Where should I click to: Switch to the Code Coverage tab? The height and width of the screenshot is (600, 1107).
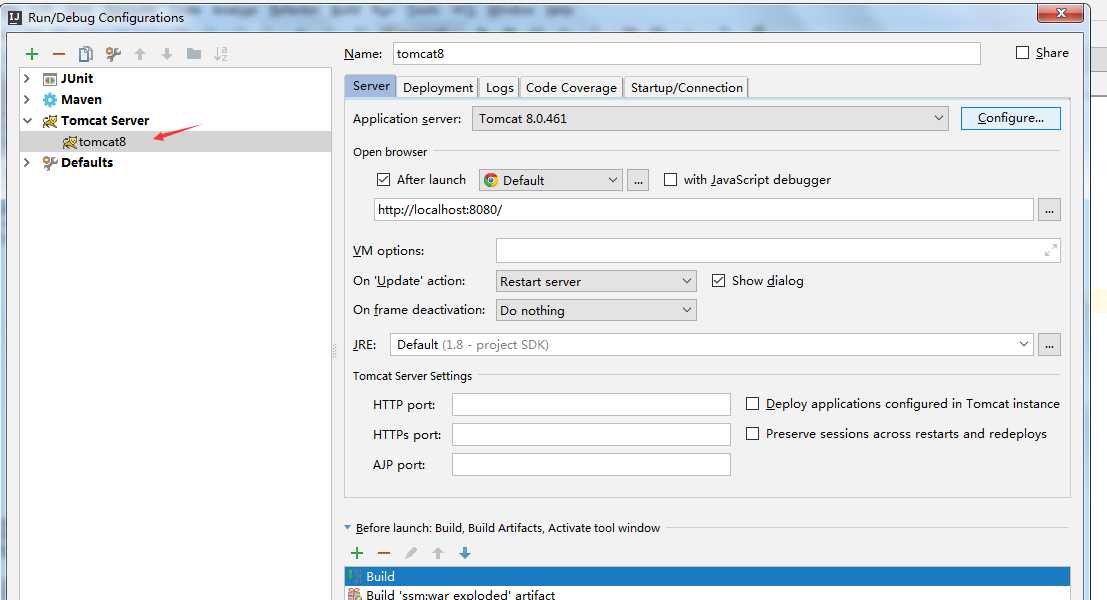(571, 88)
